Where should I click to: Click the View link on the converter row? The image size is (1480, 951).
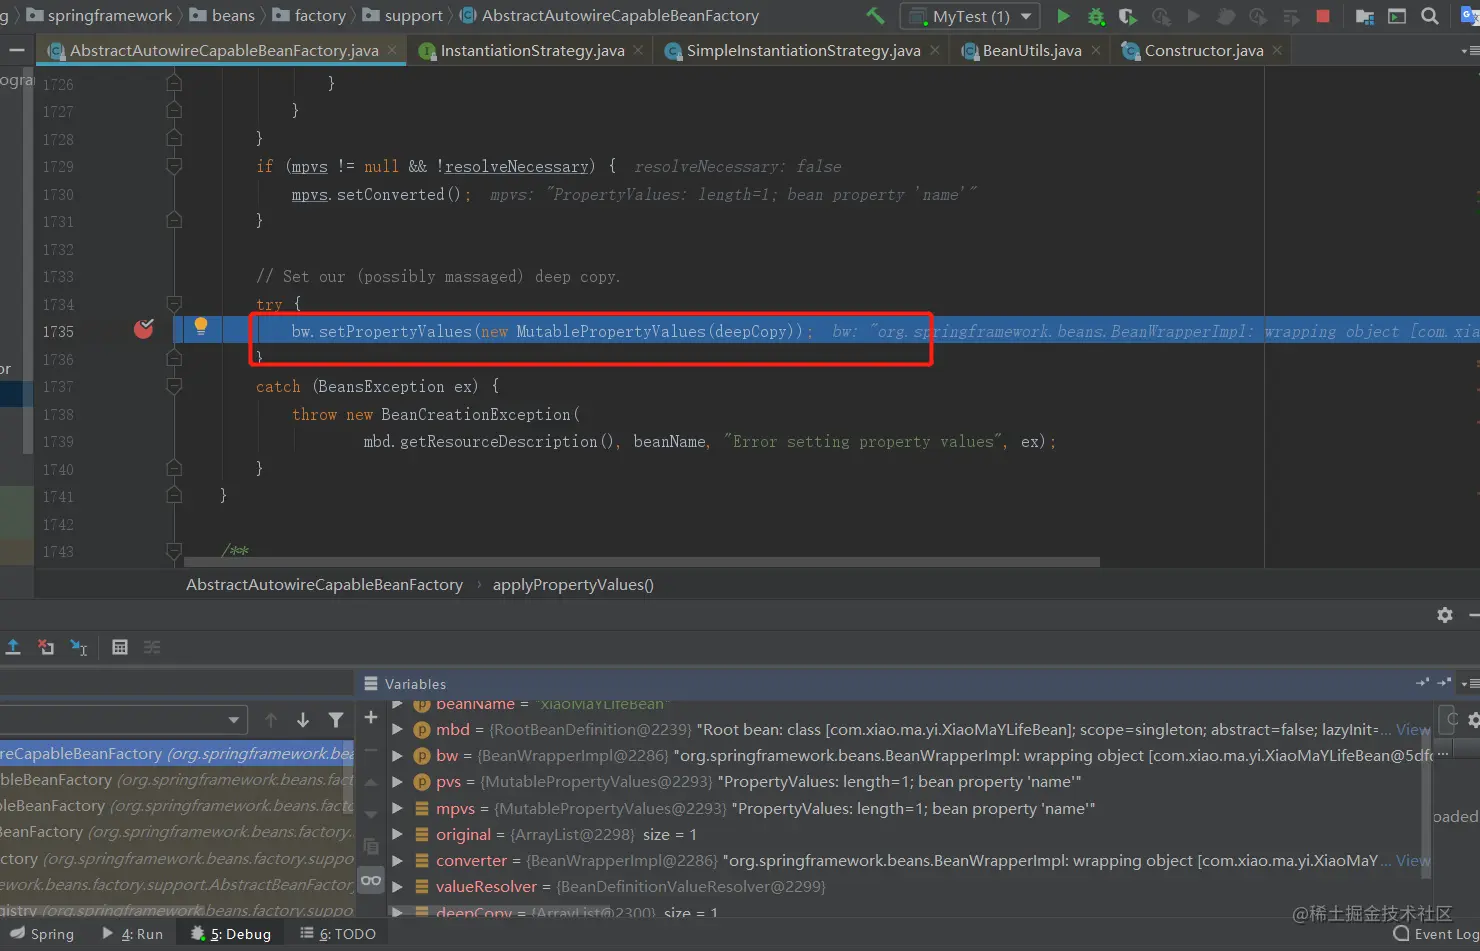[x=1413, y=860]
